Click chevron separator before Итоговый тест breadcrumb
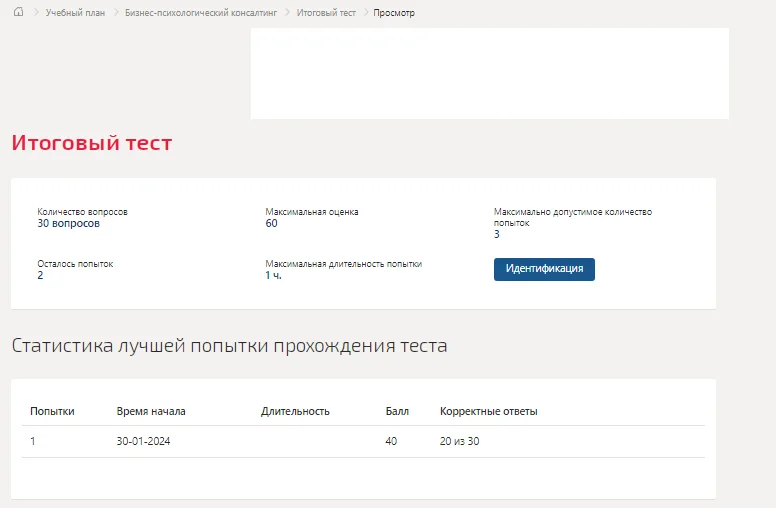776x508 pixels. point(287,12)
